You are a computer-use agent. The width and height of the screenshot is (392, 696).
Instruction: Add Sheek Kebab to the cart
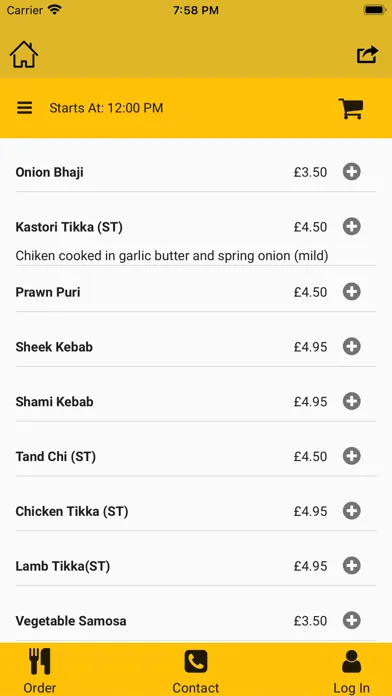pos(352,347)
